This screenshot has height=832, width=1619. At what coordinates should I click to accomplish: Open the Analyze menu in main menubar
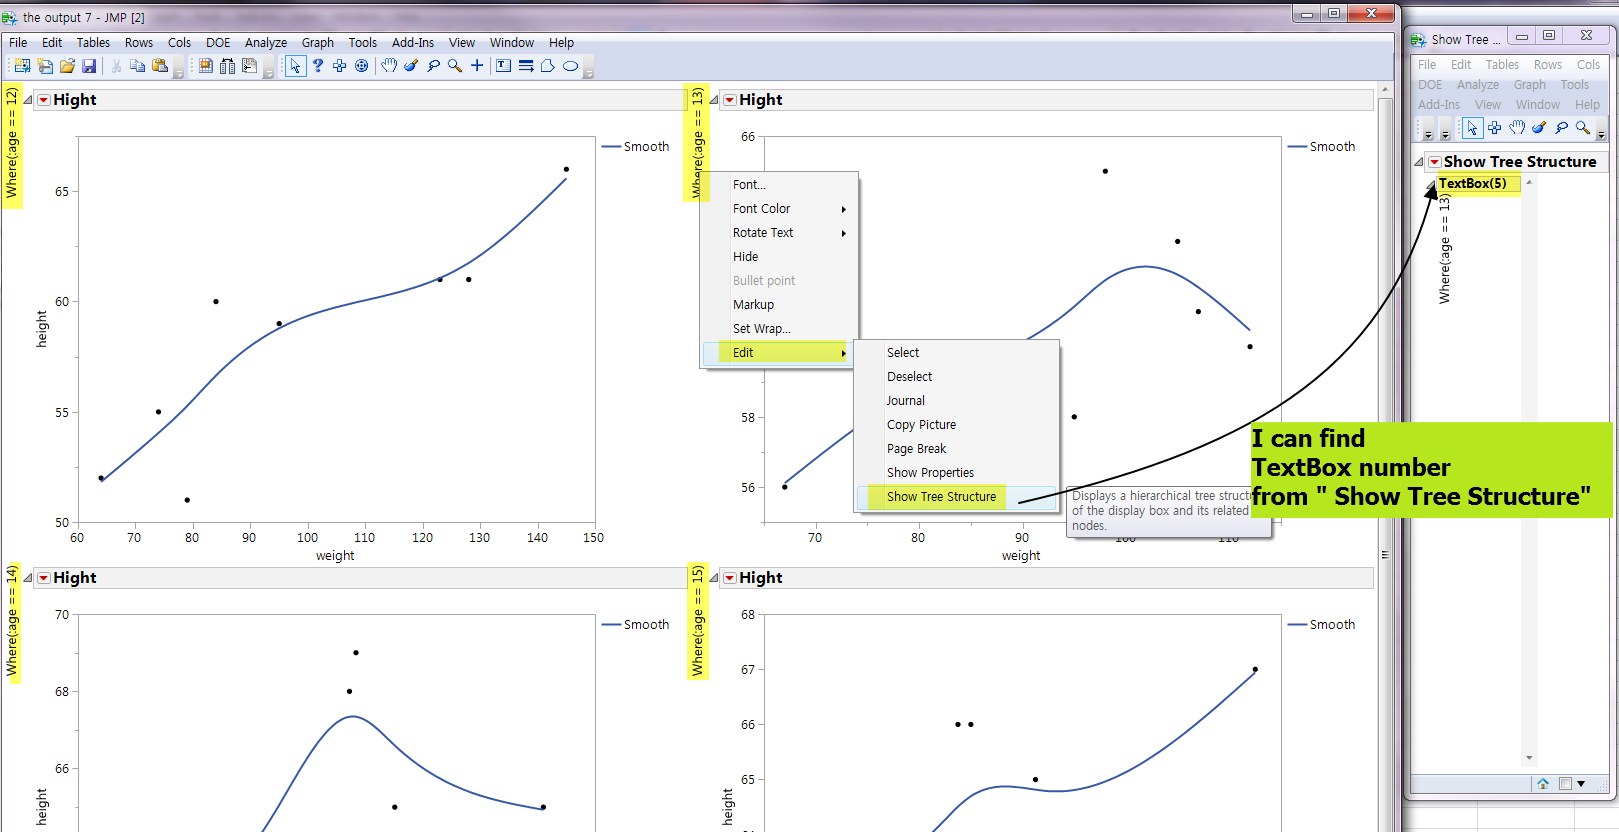[266, 43]
